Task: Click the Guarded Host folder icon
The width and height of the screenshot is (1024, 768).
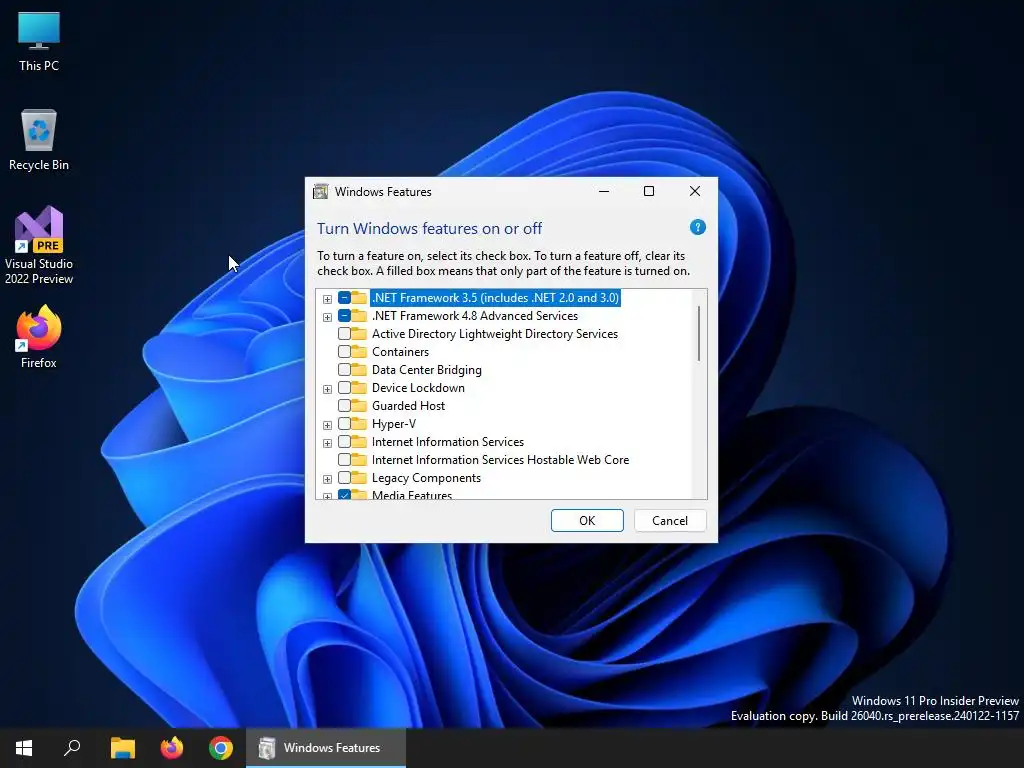Action: click(x=359, y=406)
